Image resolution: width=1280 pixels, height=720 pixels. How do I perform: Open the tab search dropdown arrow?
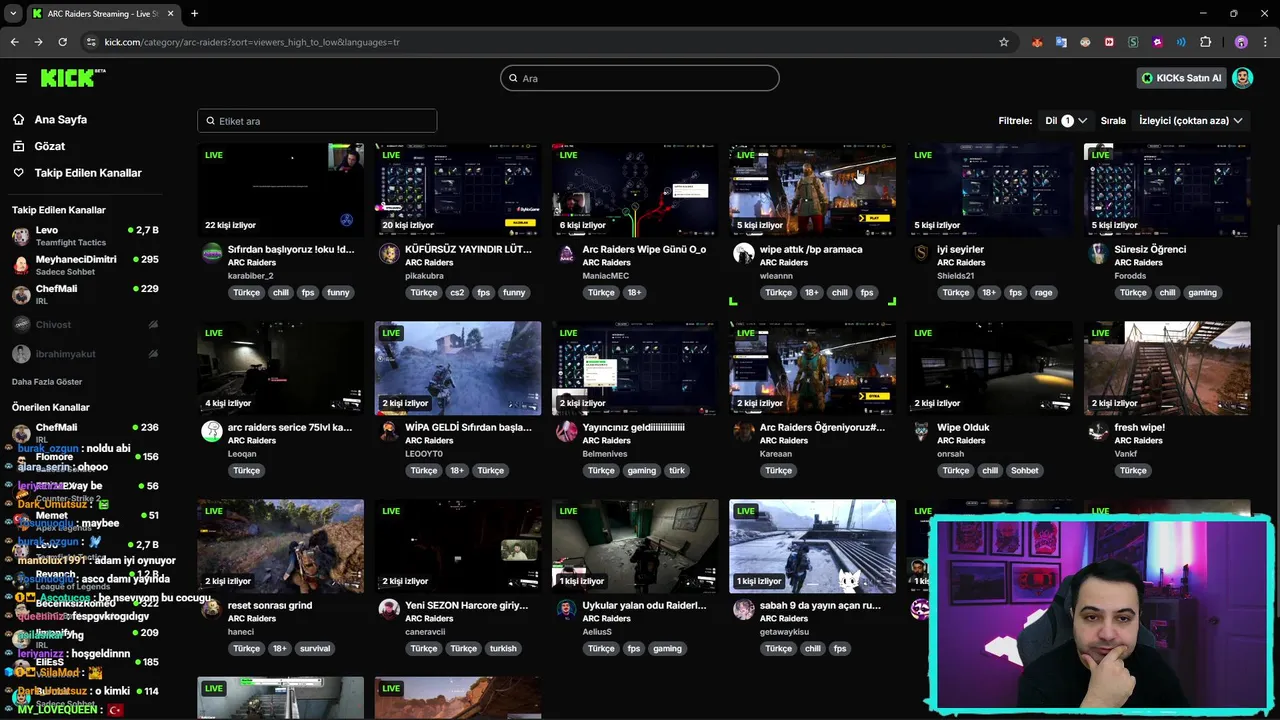click(x=13, y=13)
